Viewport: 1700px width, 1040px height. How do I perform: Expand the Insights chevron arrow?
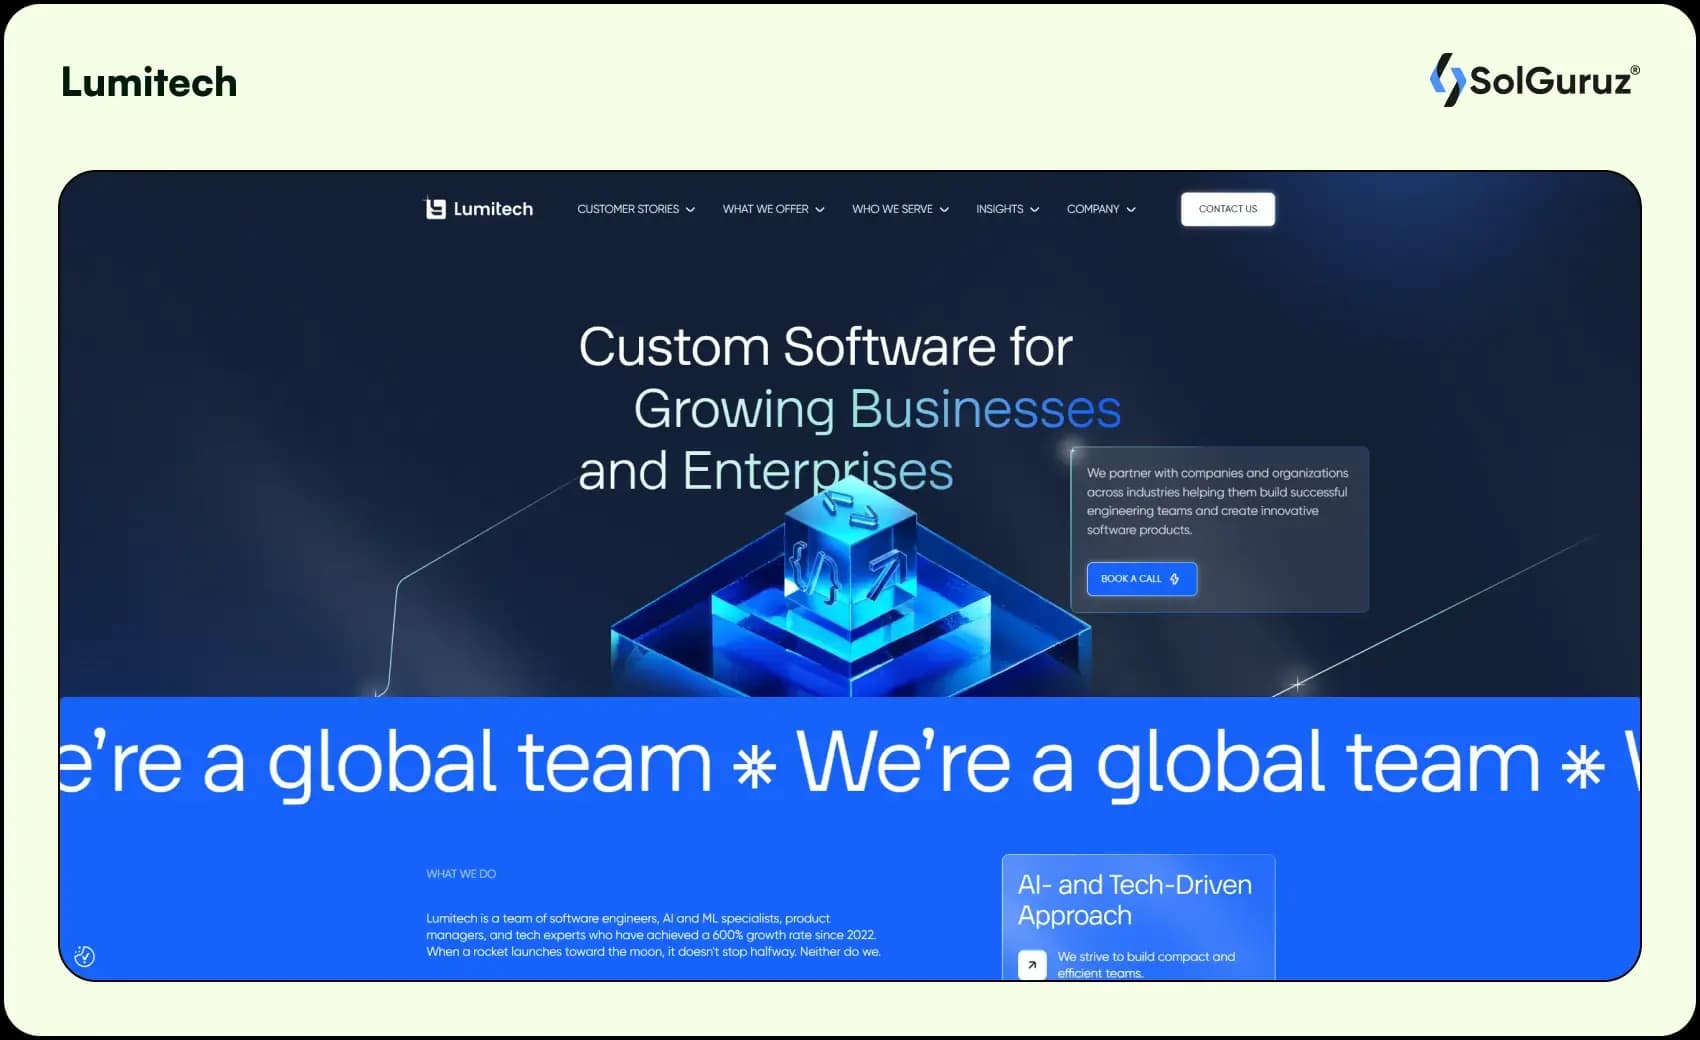coord(1034,210)
